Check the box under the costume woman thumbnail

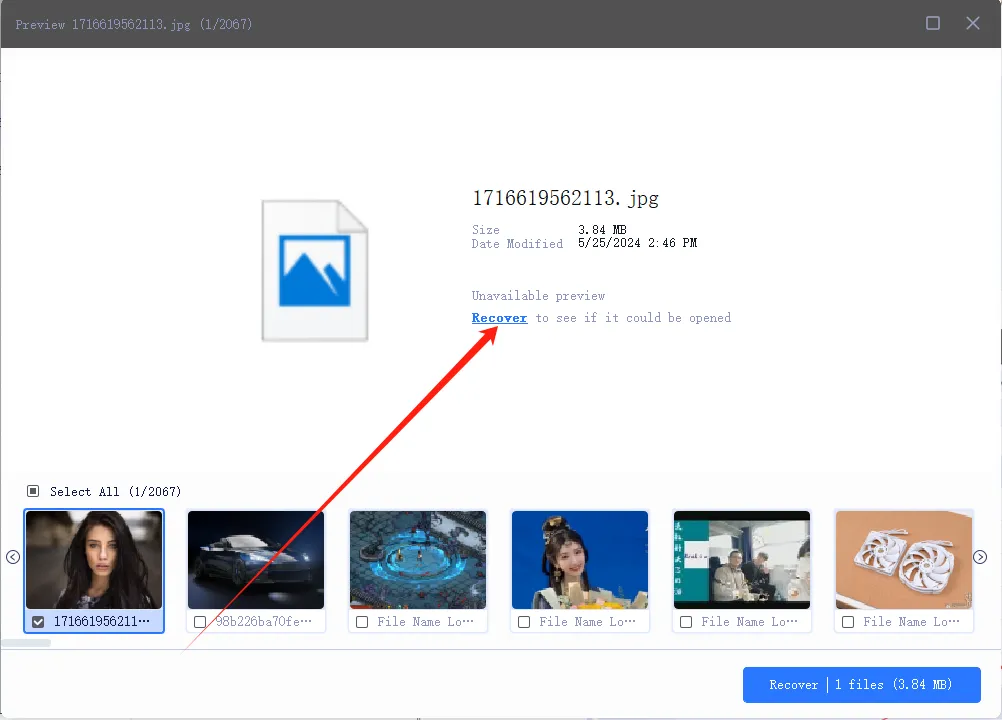coord(524,622)
